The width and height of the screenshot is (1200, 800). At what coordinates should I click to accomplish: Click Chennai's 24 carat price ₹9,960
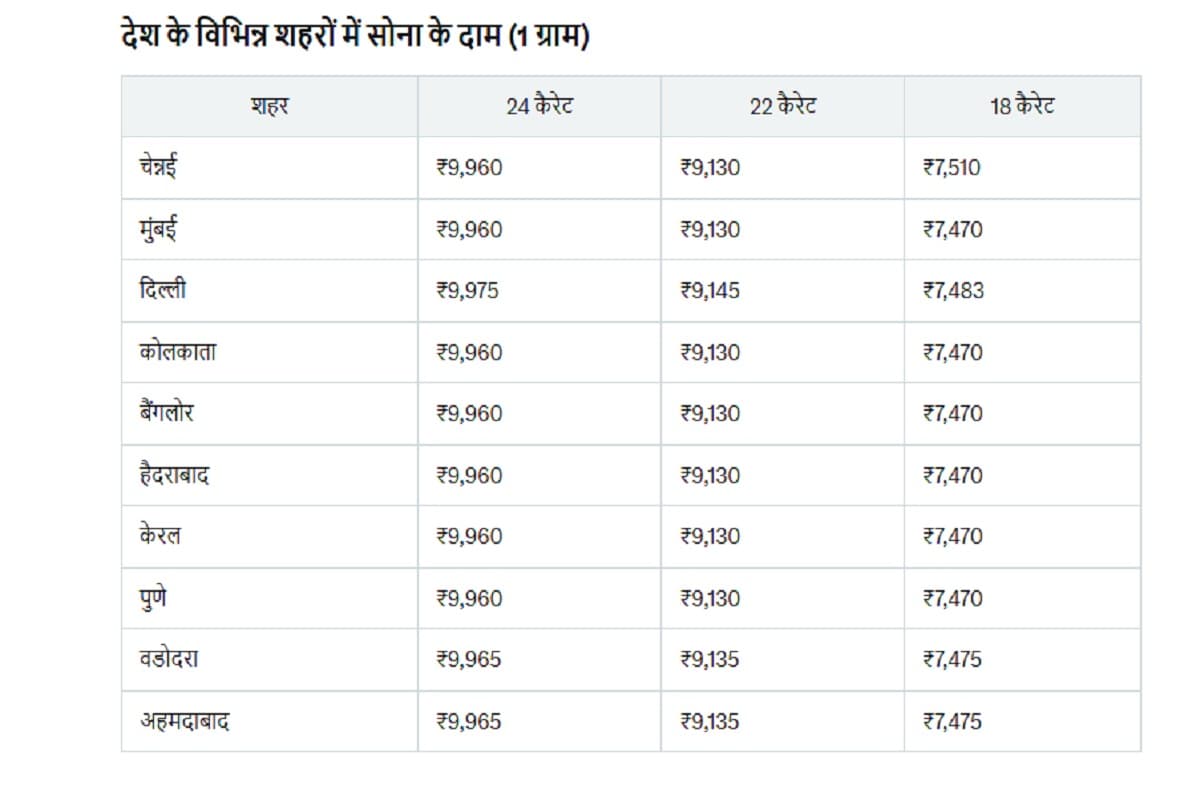[x=469, y=168]
